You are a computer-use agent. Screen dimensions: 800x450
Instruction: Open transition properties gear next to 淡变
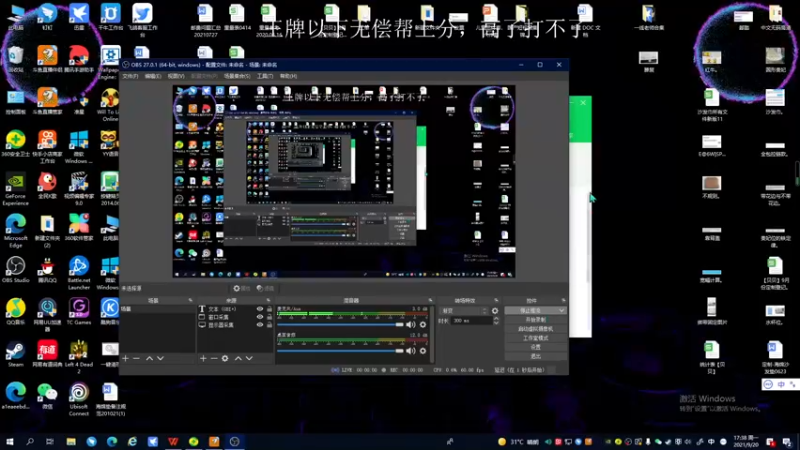pos(495,311)
